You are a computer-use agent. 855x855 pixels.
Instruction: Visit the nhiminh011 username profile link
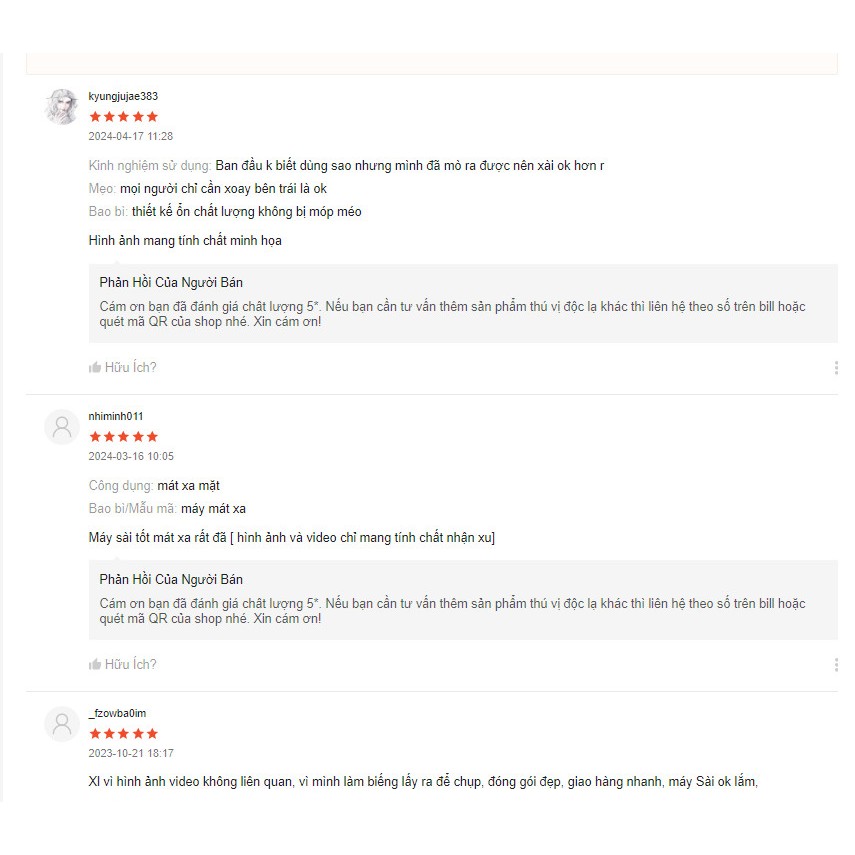click(116, 416)
